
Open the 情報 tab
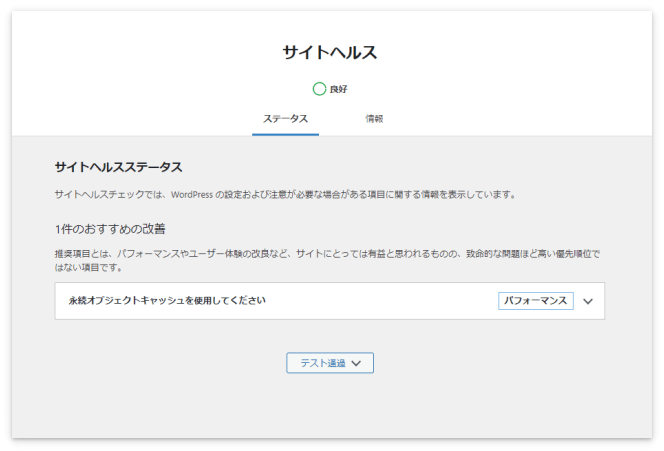[374, 119]
